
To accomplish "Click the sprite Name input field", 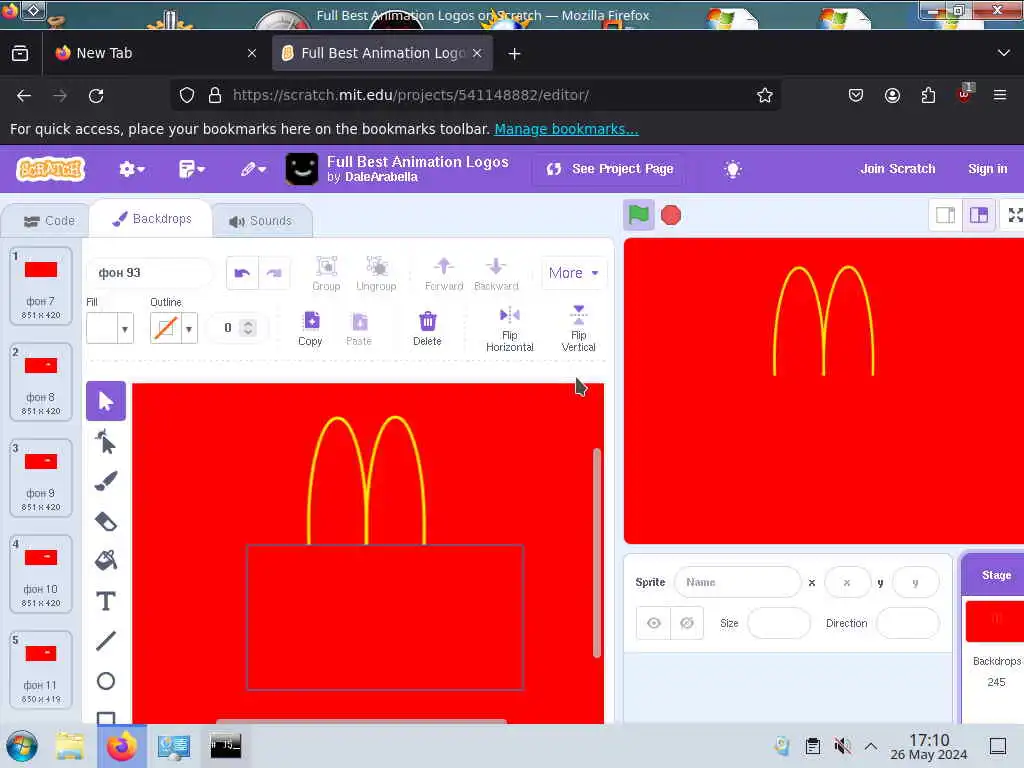I will click(737, 582).
